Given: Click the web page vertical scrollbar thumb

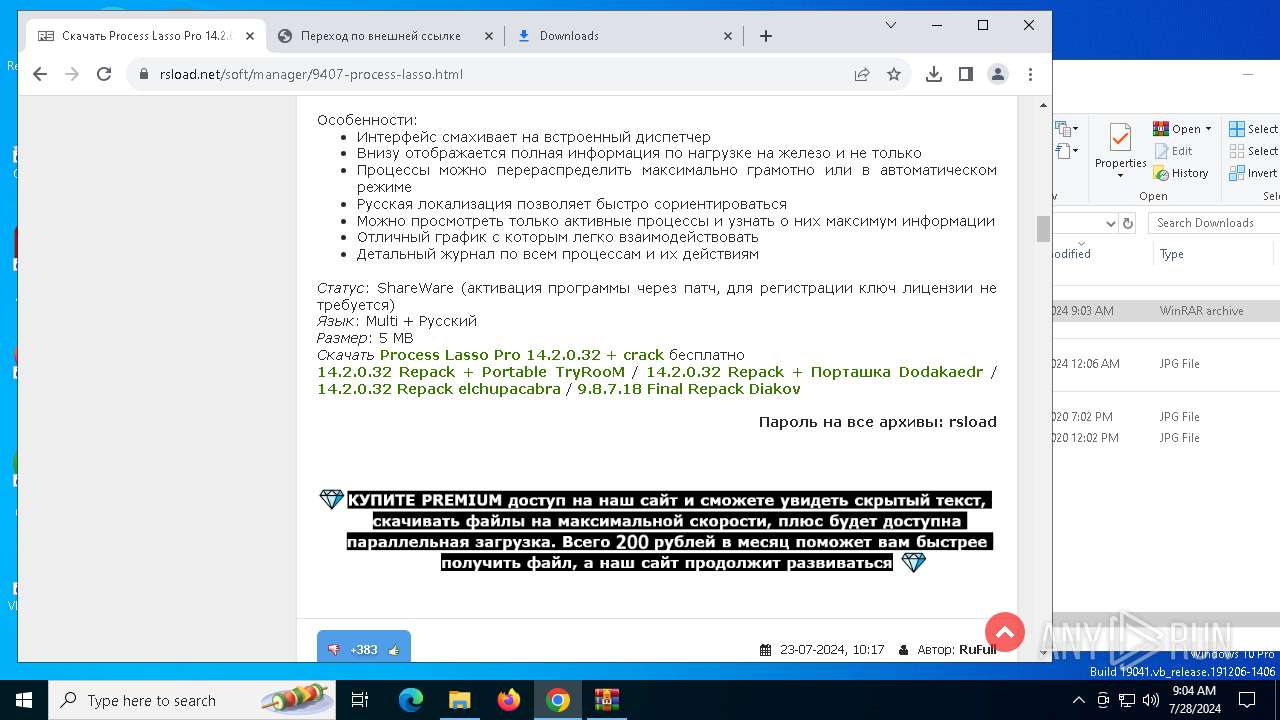Looking at the screenshot, I should [1043, 229].
